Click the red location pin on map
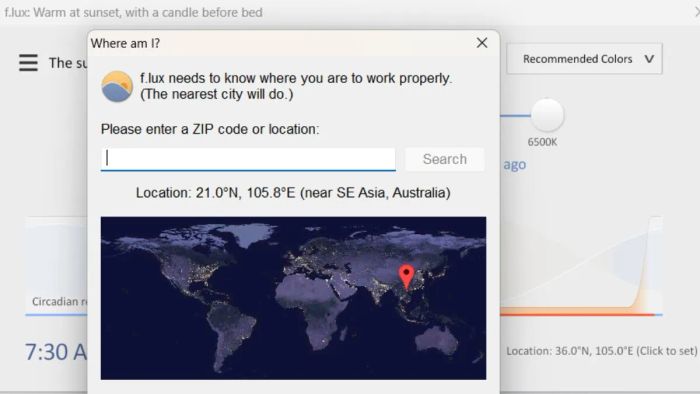This screenshot has width=700, height=394. pyautogui.click(x=406, y=277)
